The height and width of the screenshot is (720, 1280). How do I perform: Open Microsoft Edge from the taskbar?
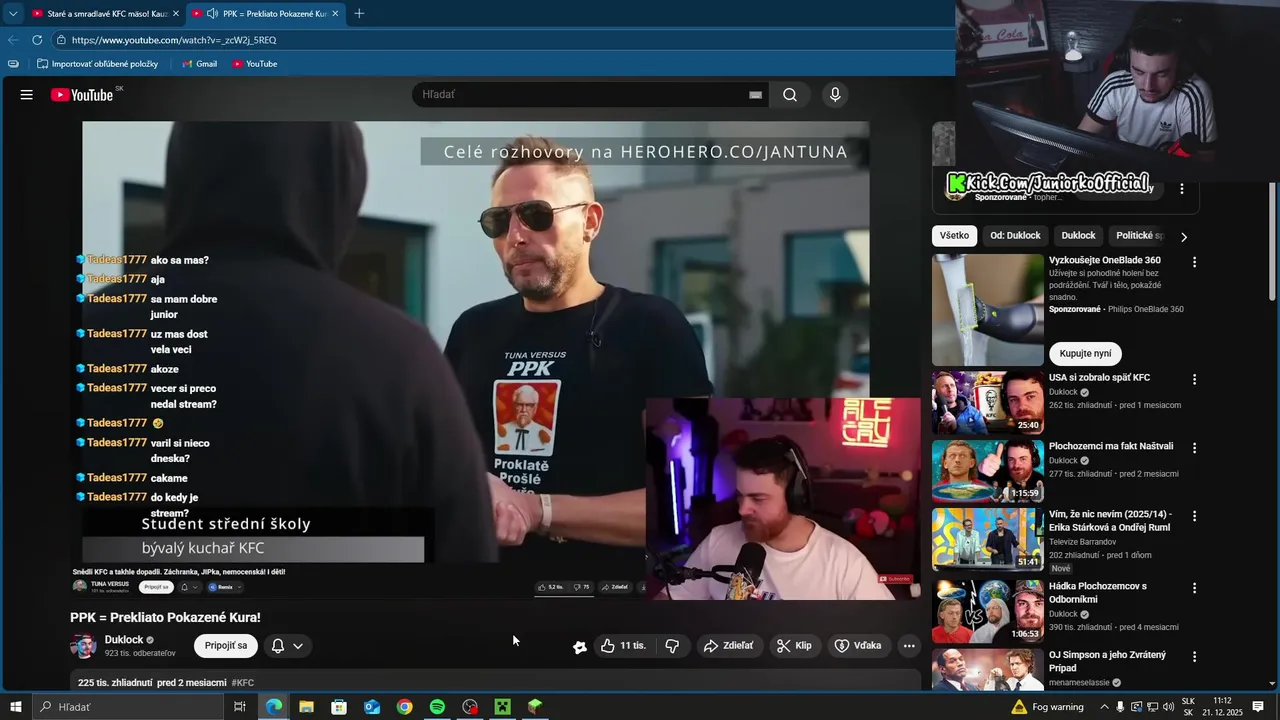click(273, 707)
